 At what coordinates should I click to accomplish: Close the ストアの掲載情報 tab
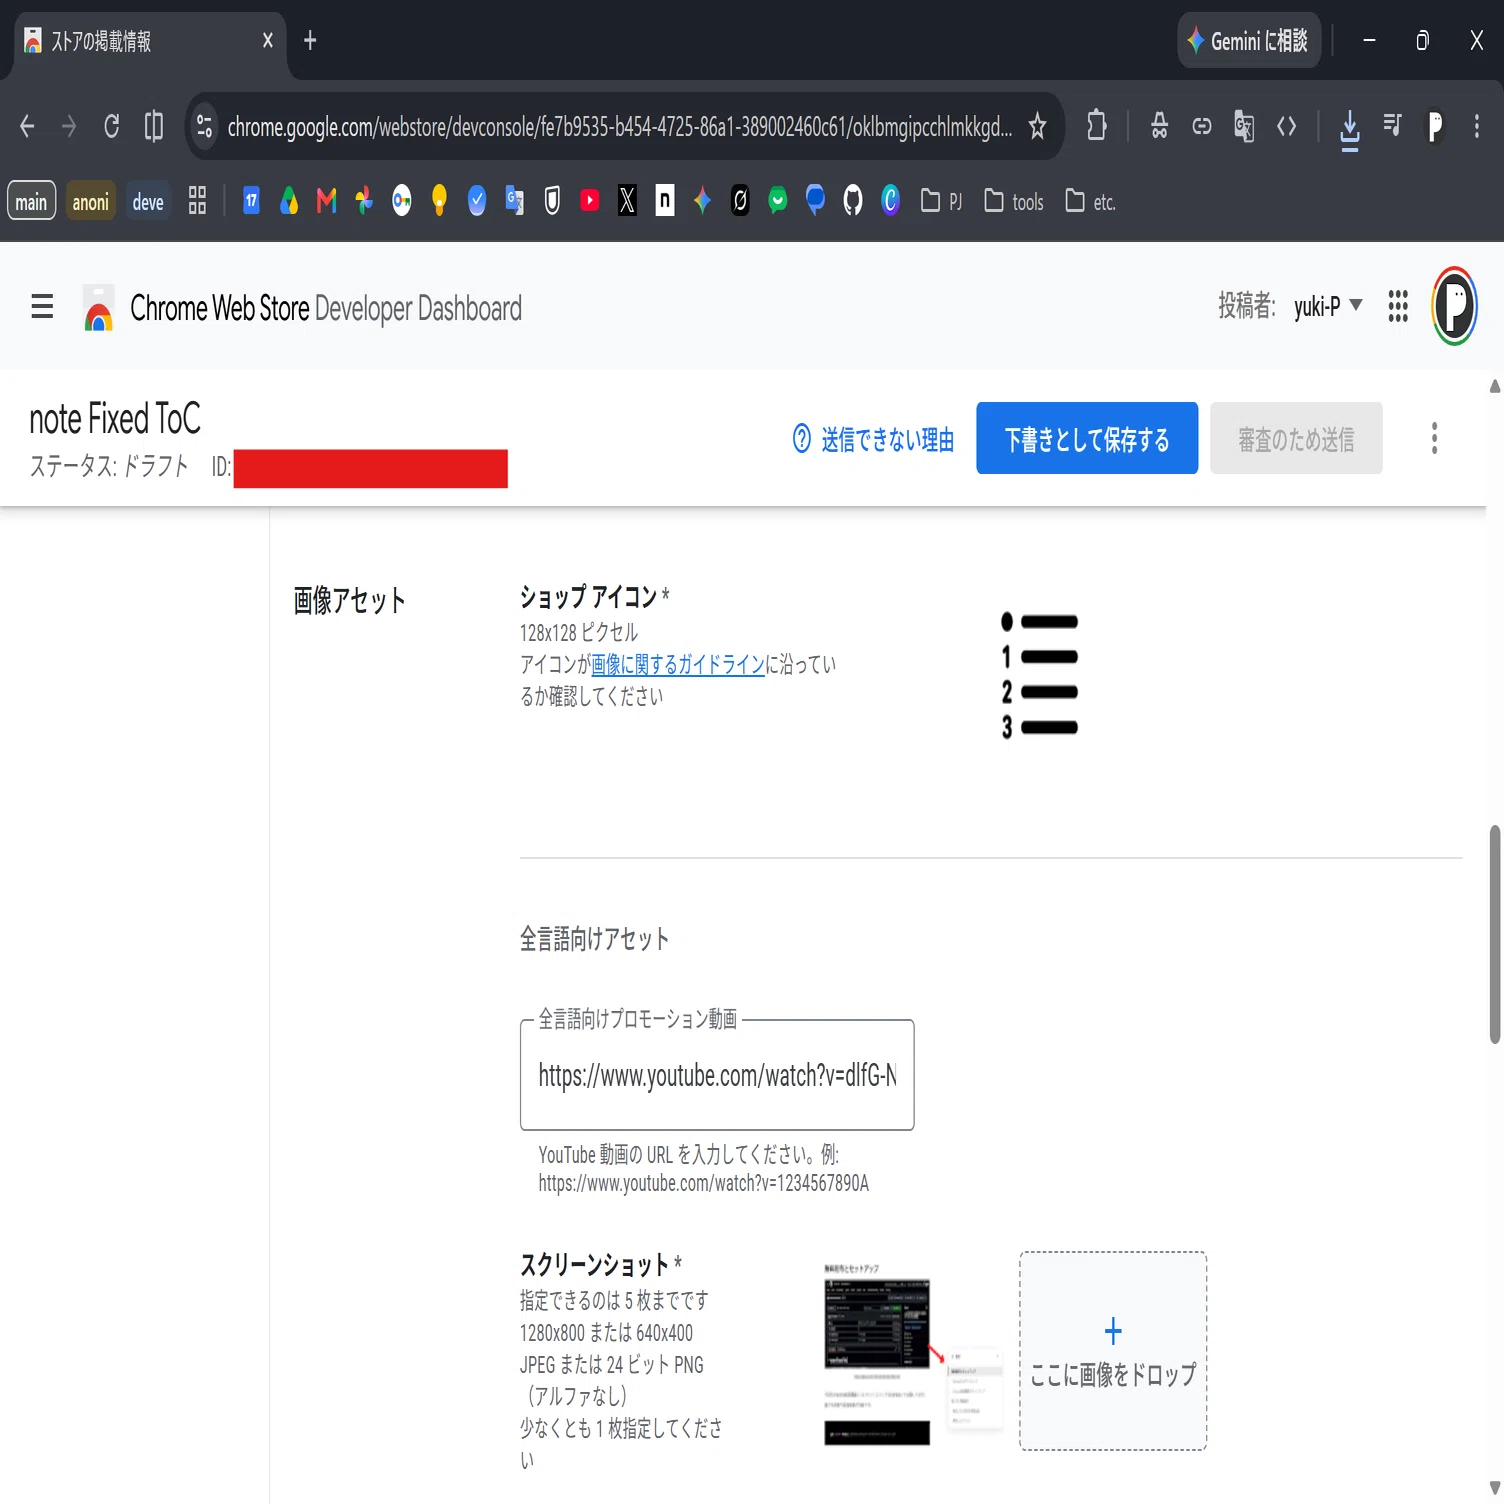click(x=267, y=40)
